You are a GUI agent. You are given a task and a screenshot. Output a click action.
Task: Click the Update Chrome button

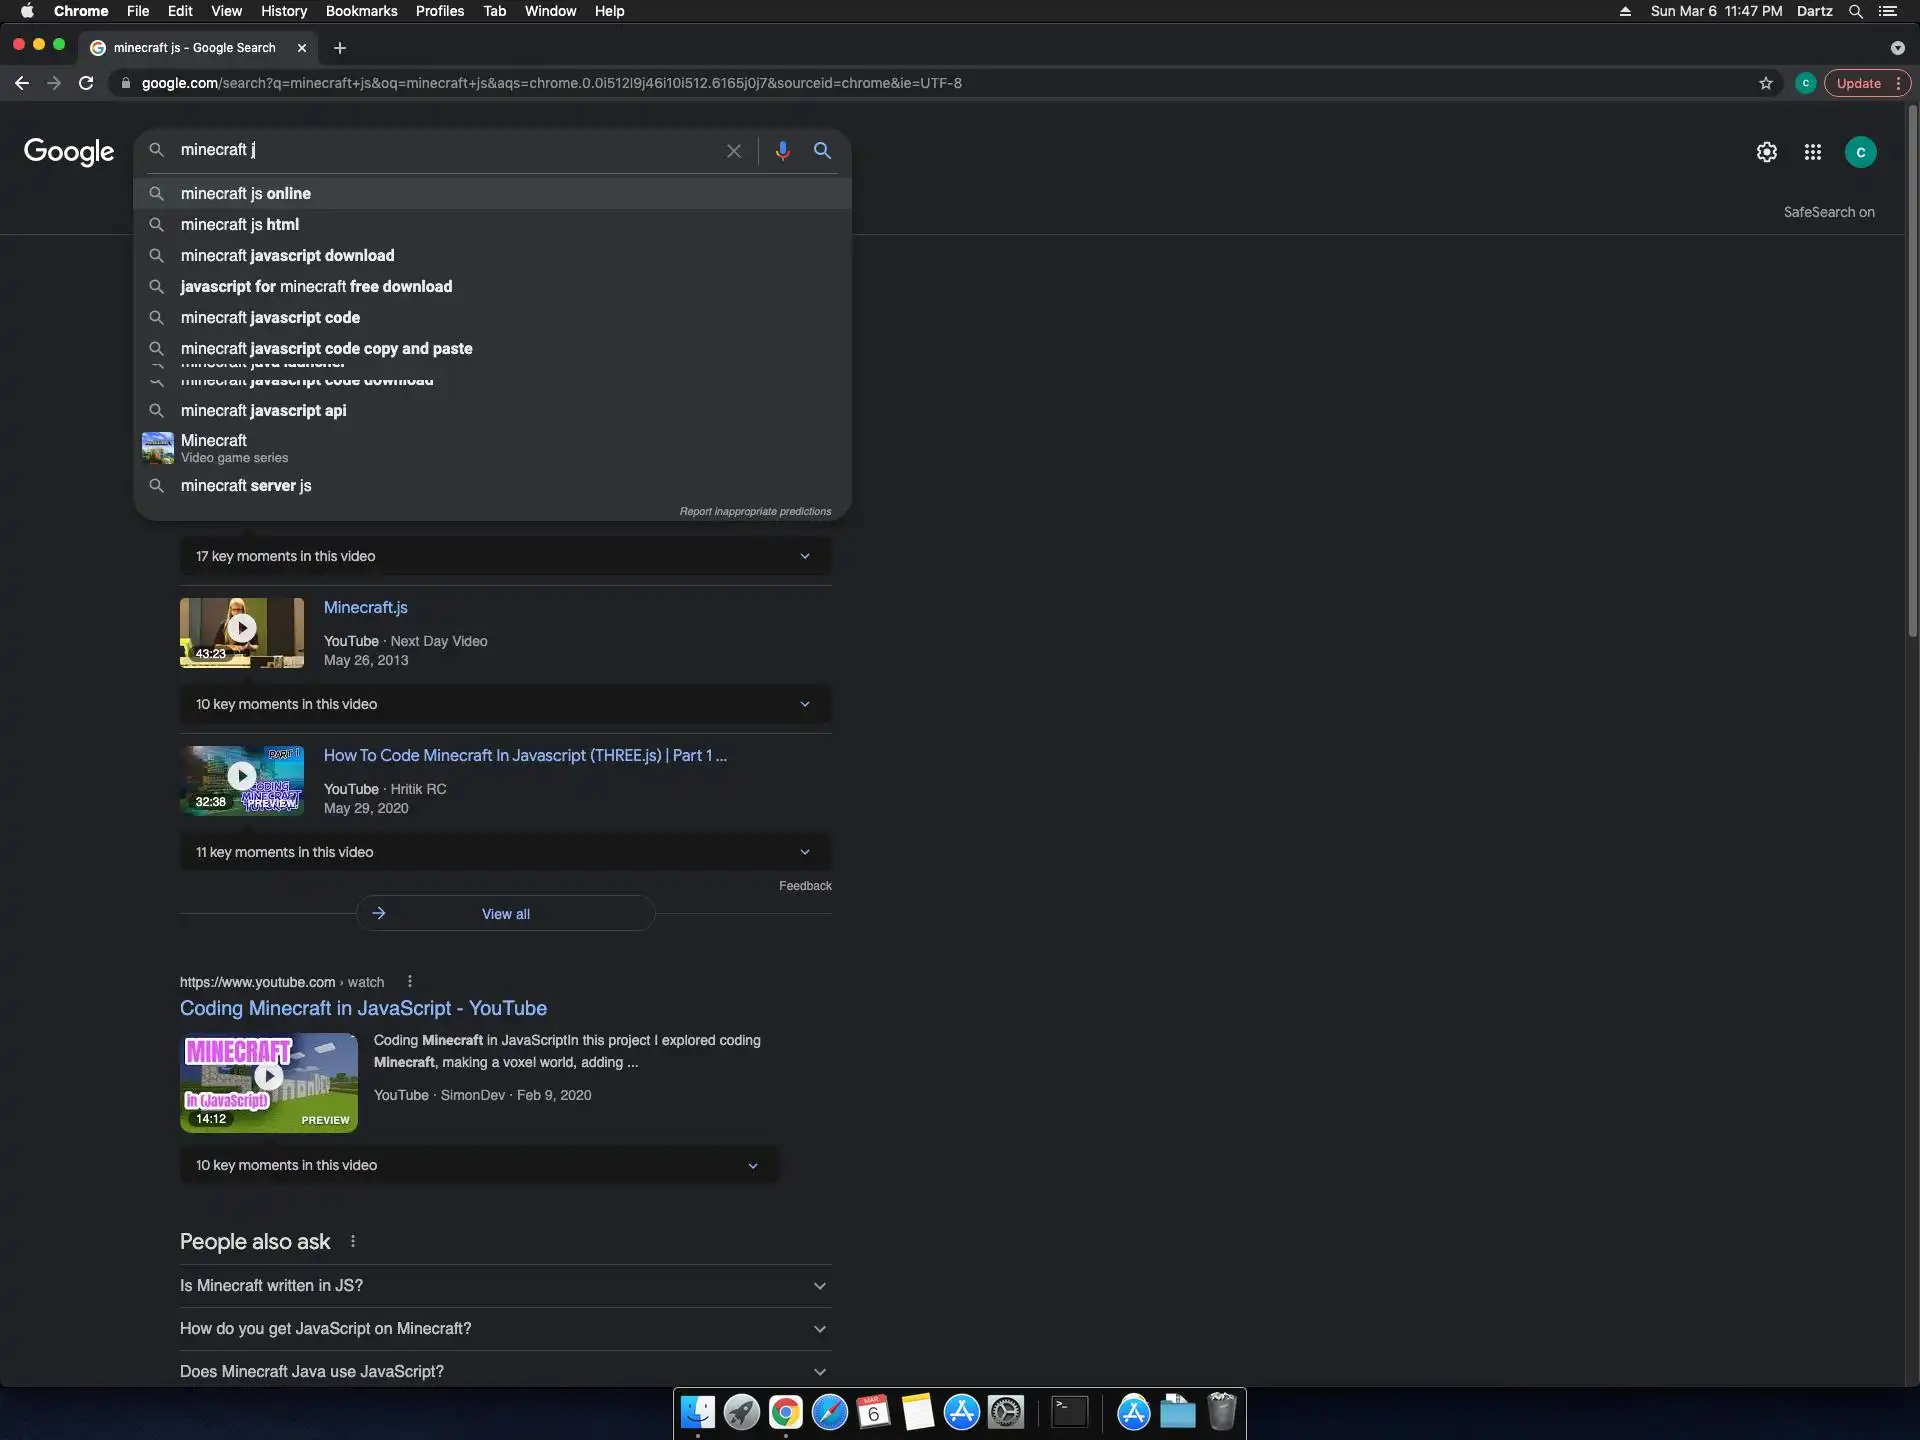1858,83
